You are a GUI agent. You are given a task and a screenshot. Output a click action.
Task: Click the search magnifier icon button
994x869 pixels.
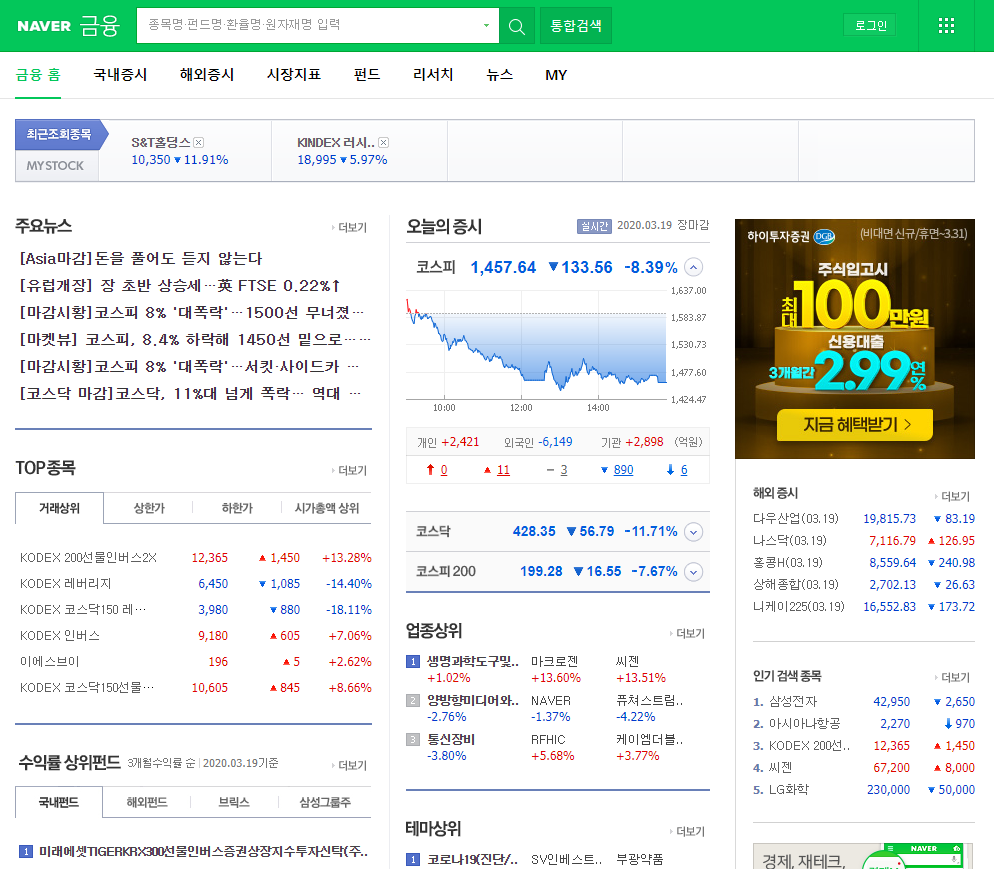pyautogui.click(x=517, y=26)
